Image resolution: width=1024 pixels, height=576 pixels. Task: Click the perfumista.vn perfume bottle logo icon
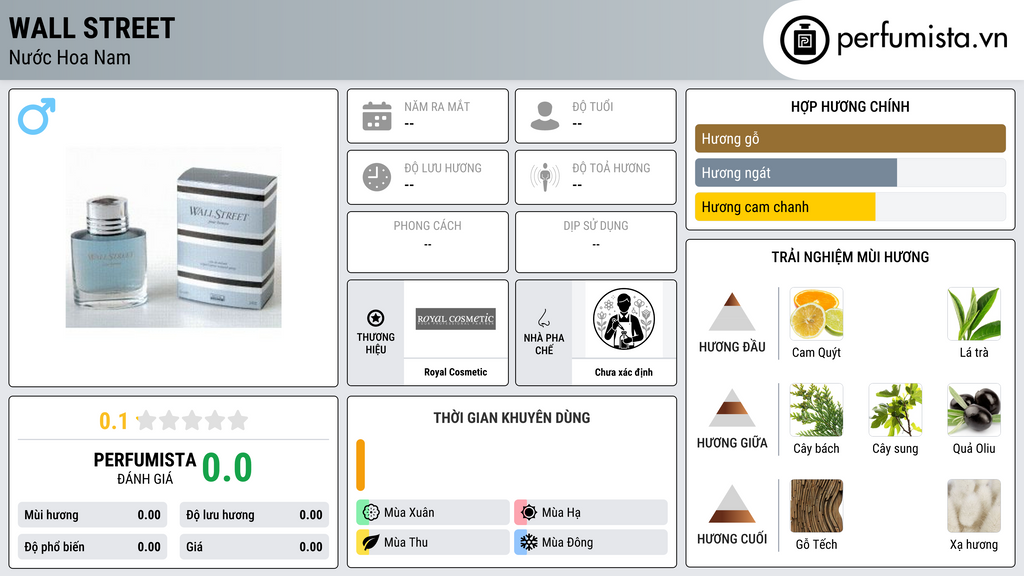[804, 40]
